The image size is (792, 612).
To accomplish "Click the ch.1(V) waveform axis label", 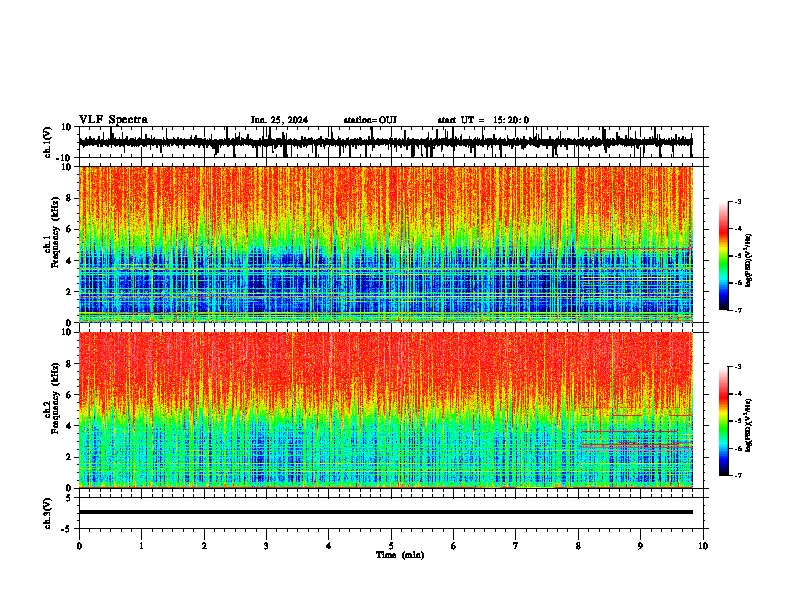I will (x=48, y=142).
